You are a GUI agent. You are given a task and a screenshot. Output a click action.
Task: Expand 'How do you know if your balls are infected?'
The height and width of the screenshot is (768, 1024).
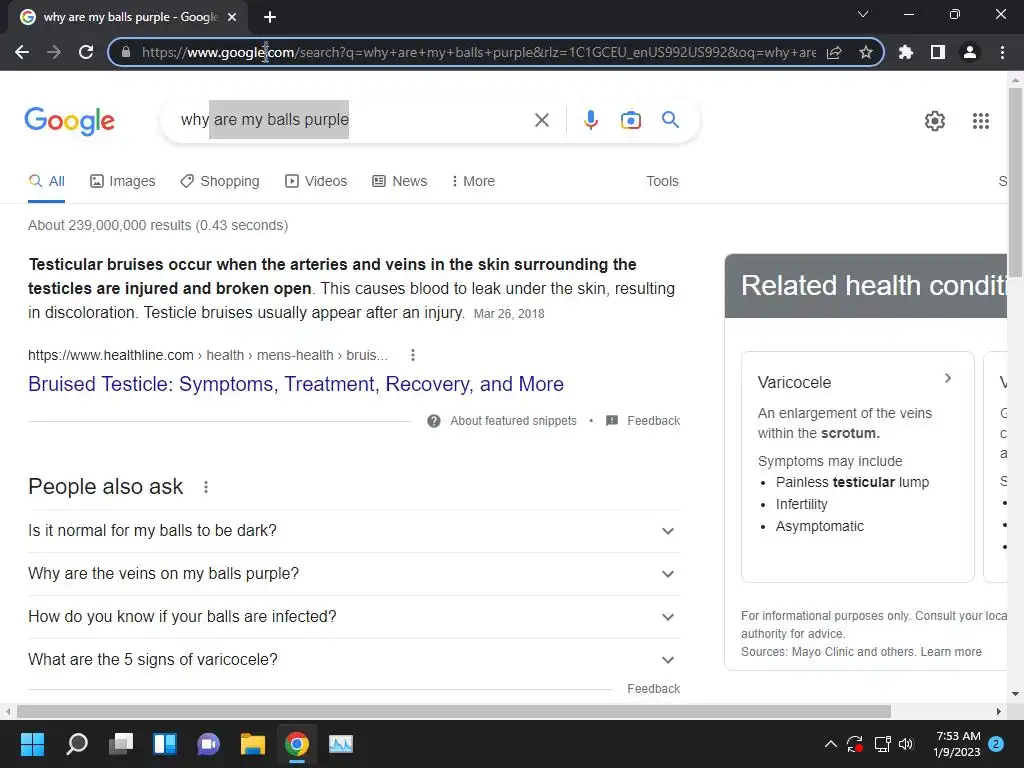(354, 617)
